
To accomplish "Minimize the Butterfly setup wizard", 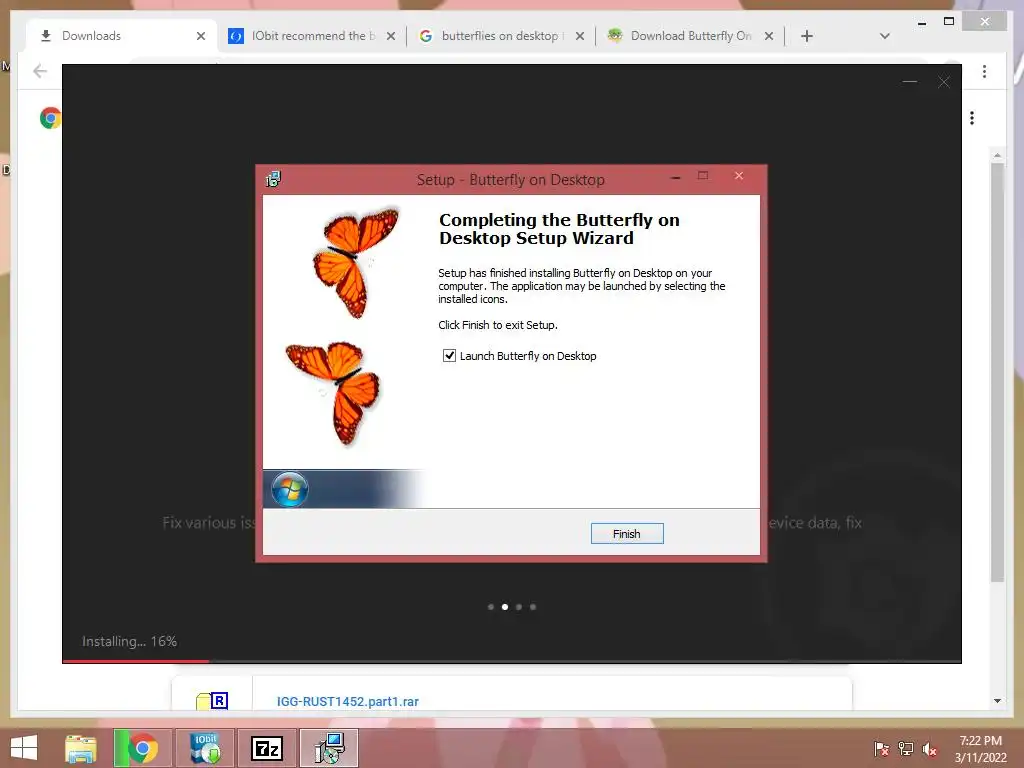I will (676, 176).
